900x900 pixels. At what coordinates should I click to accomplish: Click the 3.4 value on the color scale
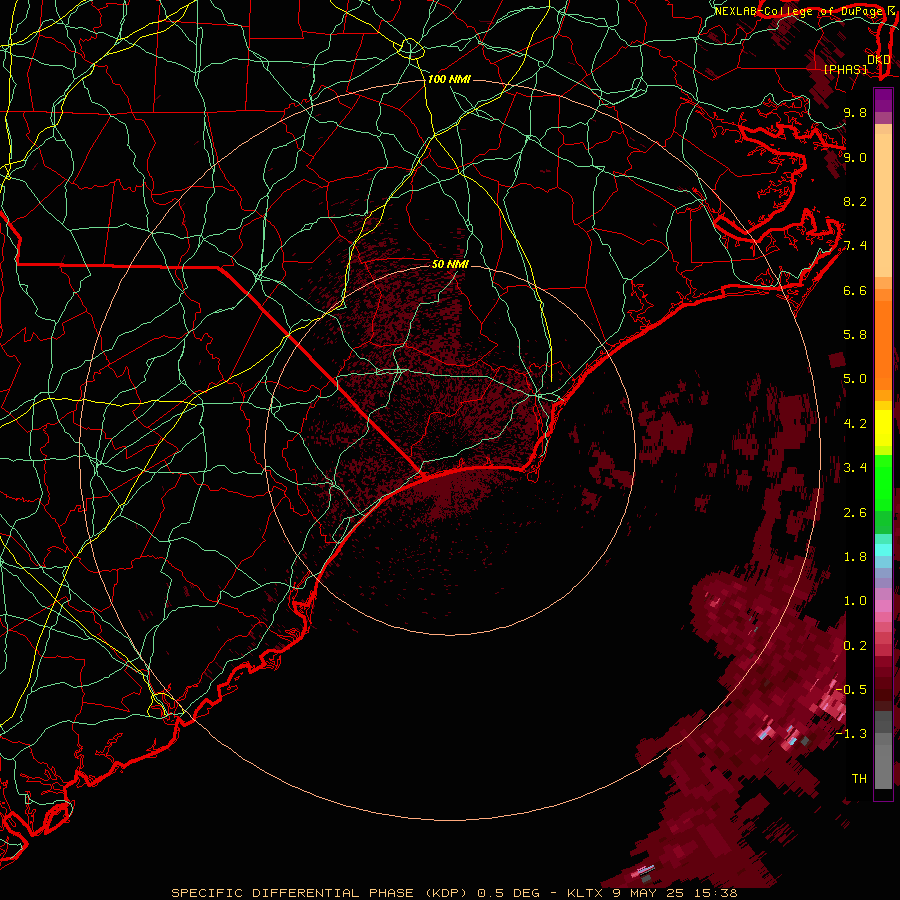click(x=855, y=468)
